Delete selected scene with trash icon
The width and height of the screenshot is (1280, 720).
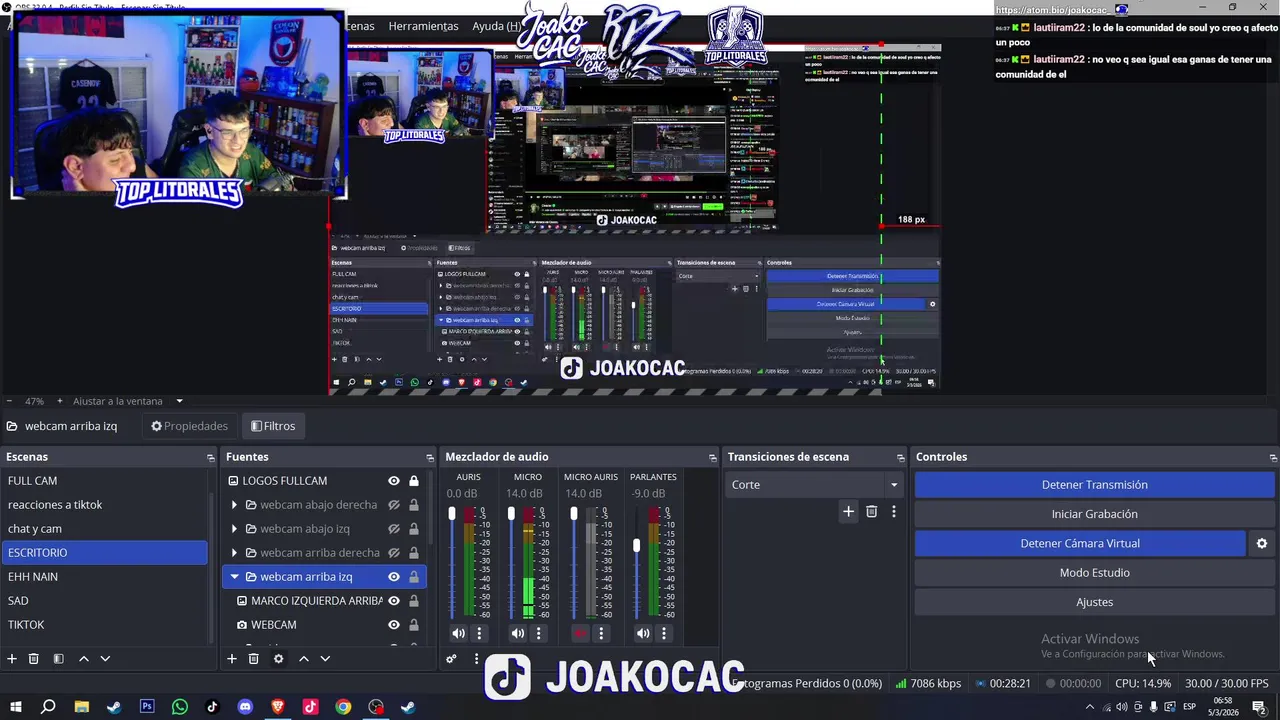pos(34,659)
